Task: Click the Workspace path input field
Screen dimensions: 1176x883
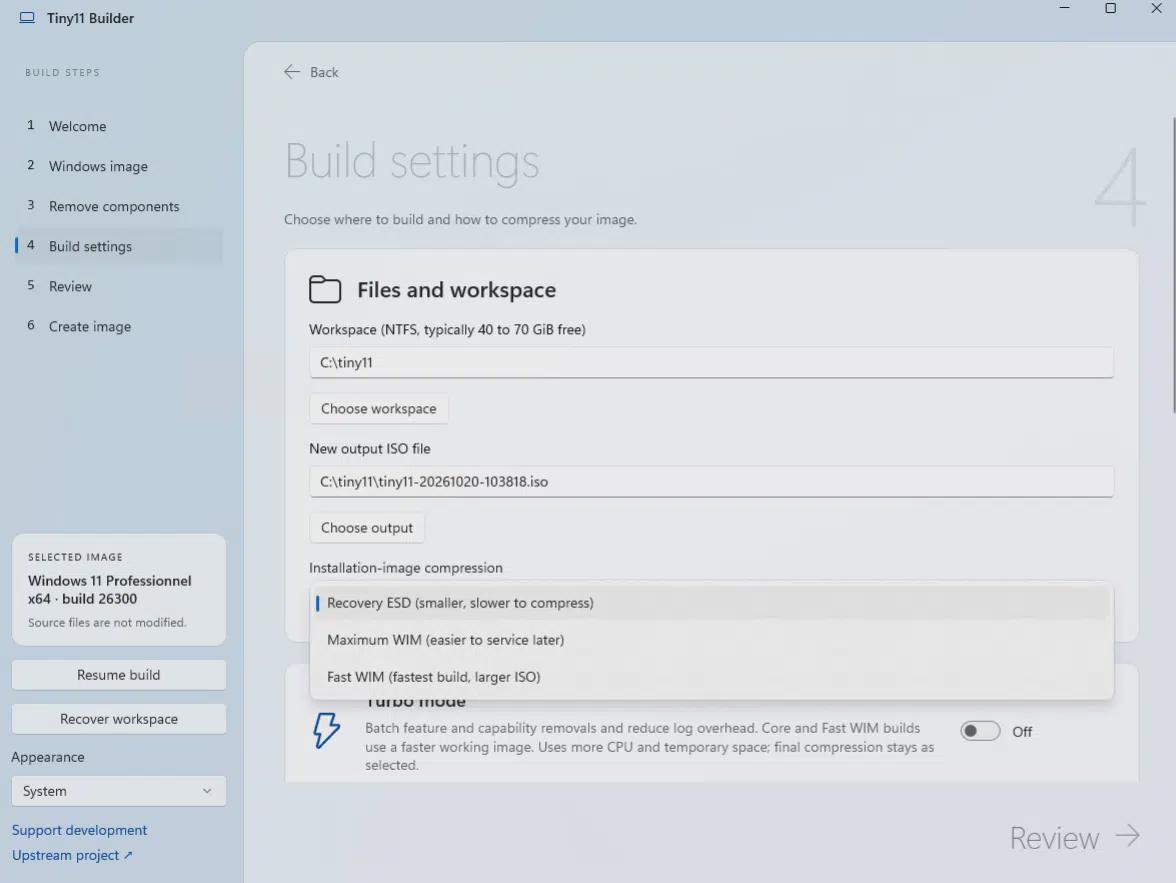Action: [711, 362]
